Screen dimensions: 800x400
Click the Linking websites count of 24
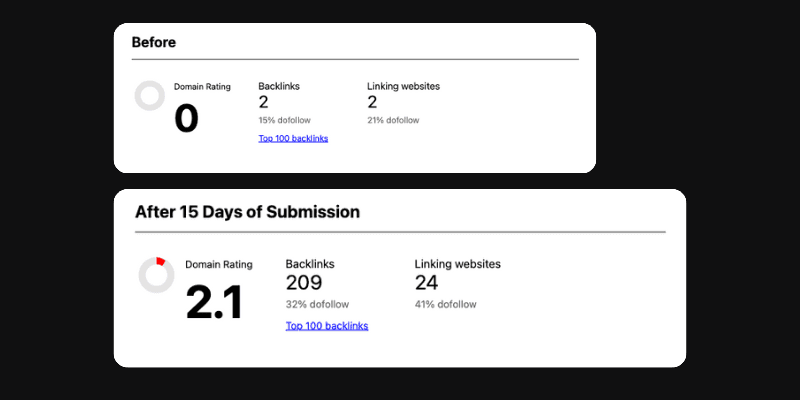pyautogui.click(x=427, y=283)
